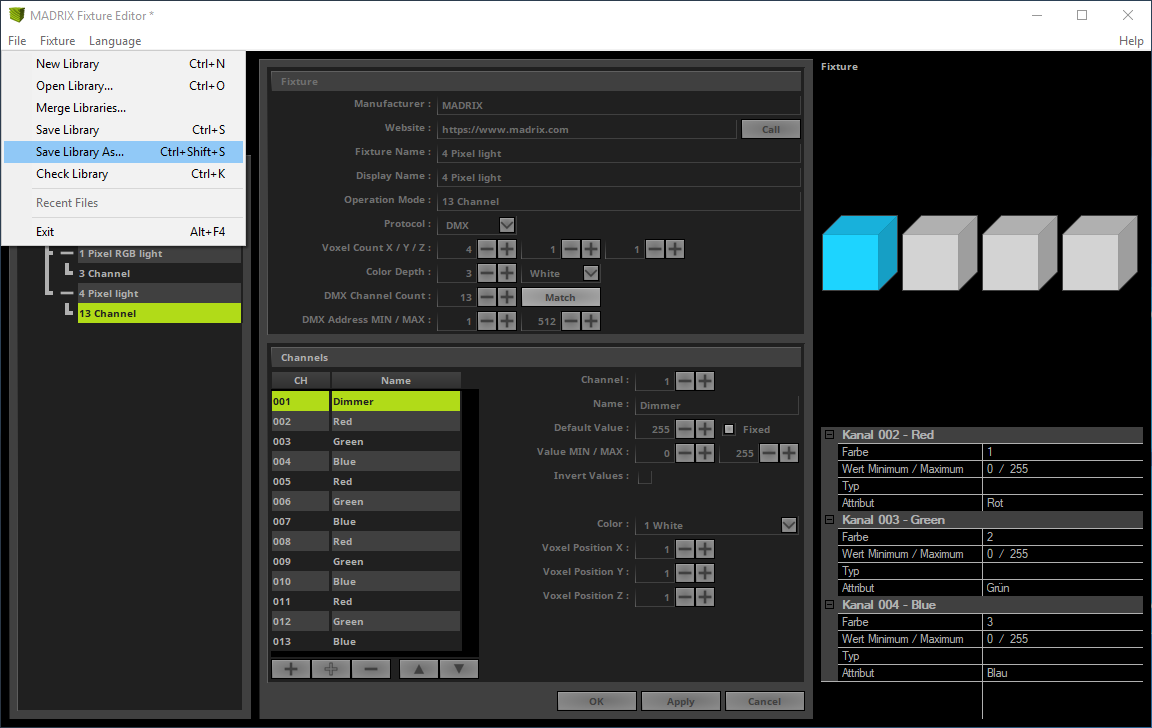
Task: Click the Cancel button
Action: [x=765, y=702]
